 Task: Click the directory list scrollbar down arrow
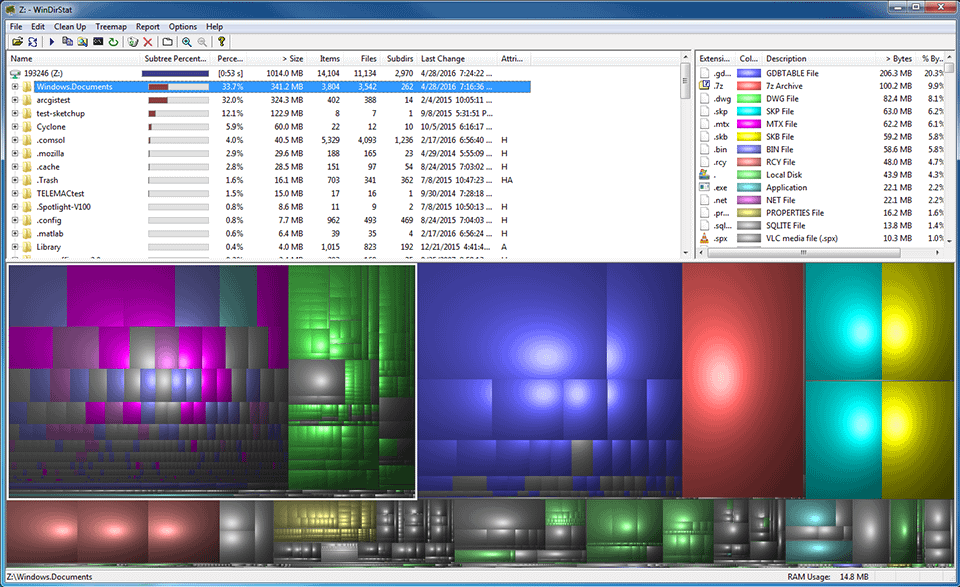coord(686,253)
